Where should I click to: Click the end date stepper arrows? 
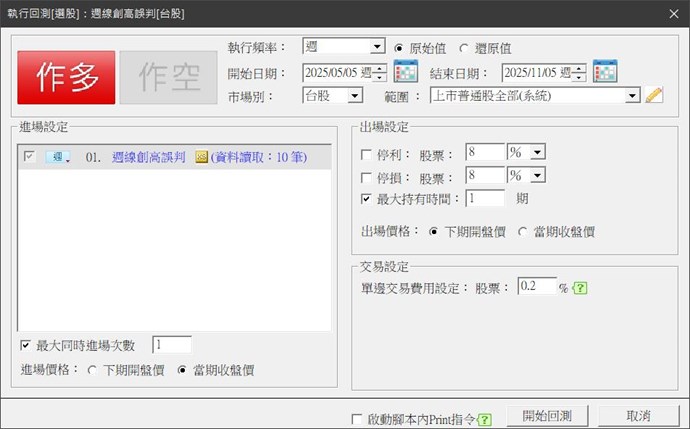tap(579, 73)
